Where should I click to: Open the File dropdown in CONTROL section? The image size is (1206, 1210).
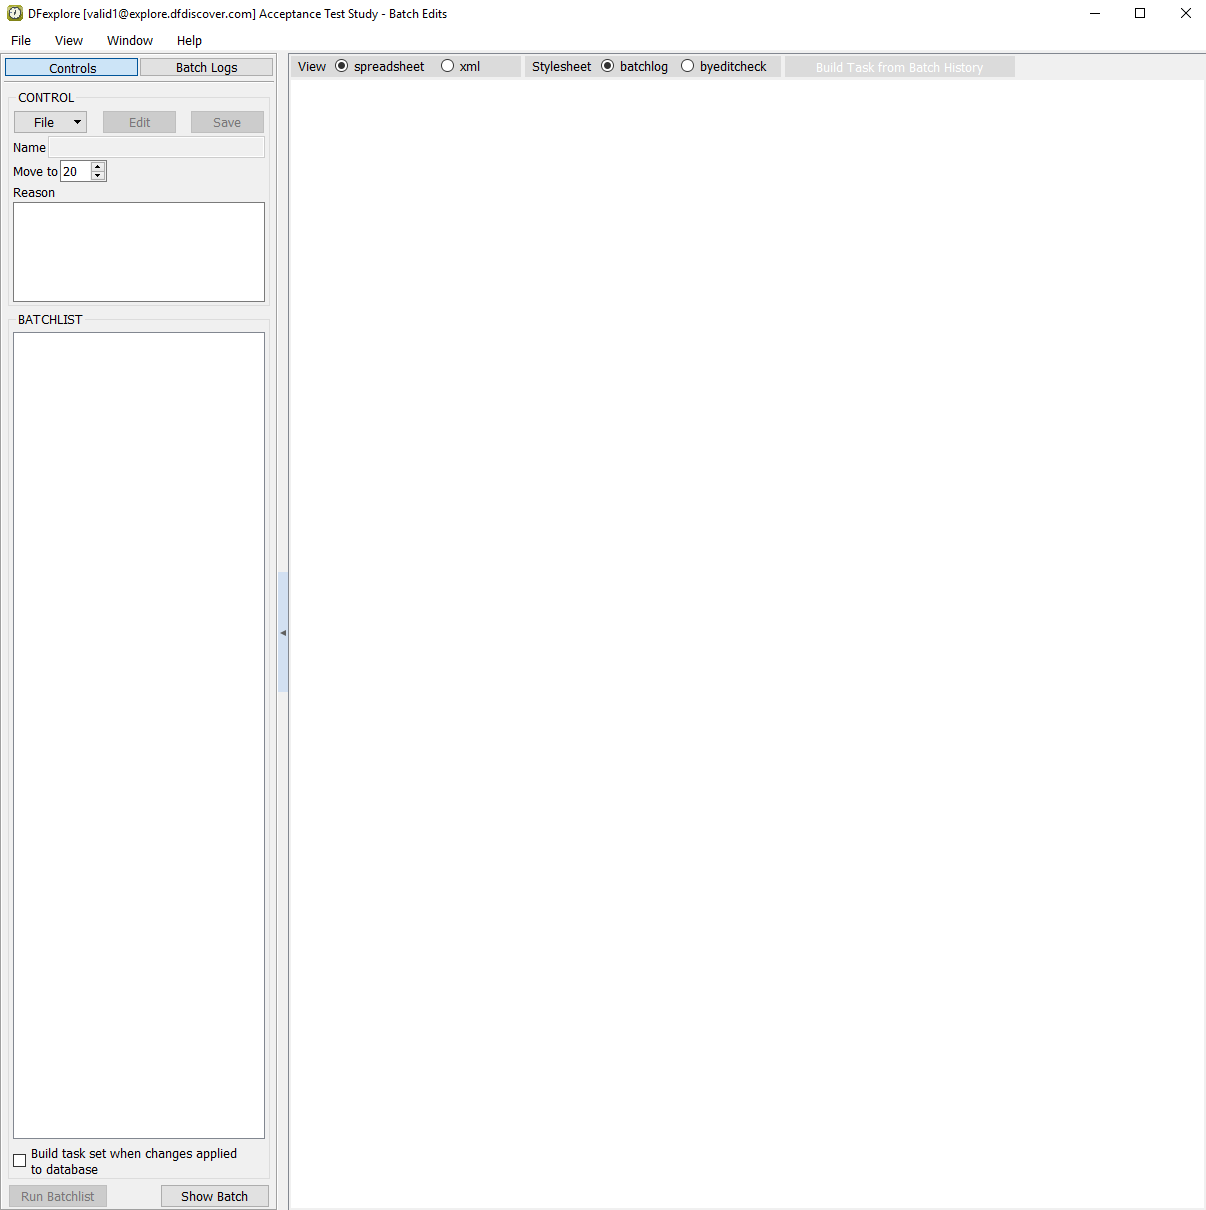point(50,122)
